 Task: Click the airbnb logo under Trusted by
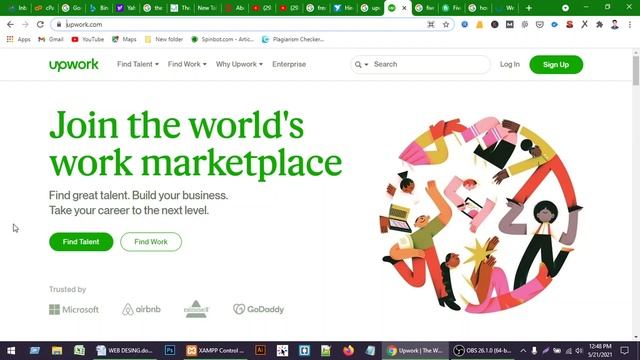pyautogui.click(x=141, y=309)
